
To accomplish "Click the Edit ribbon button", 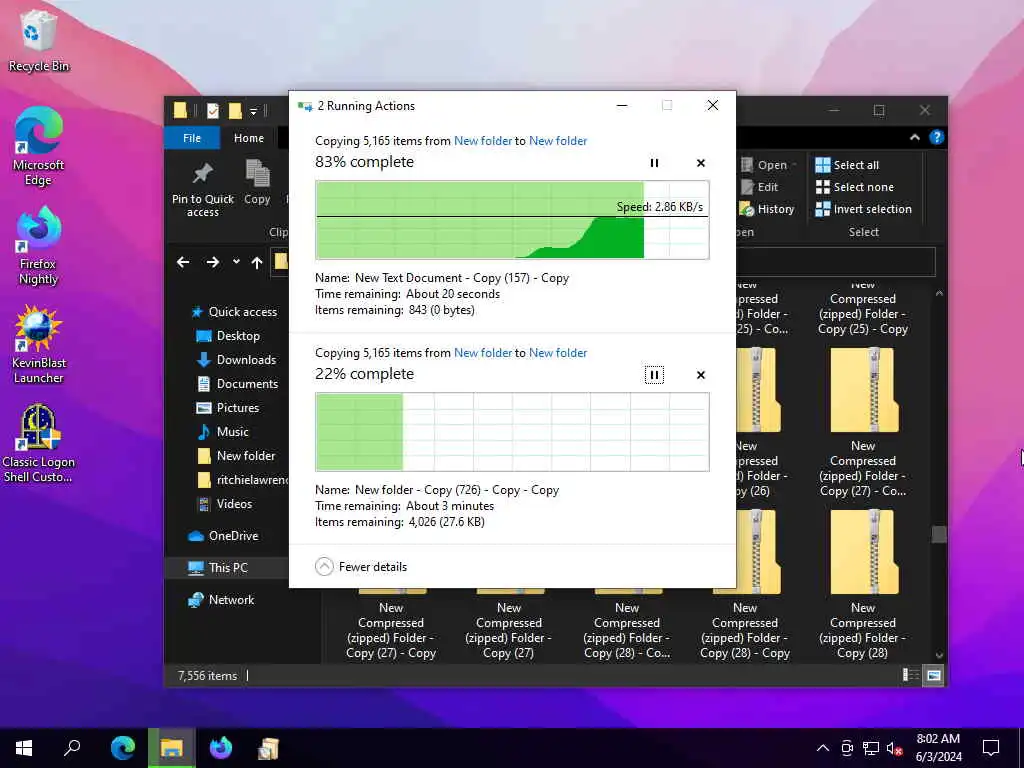I will [x=760, y=187].
